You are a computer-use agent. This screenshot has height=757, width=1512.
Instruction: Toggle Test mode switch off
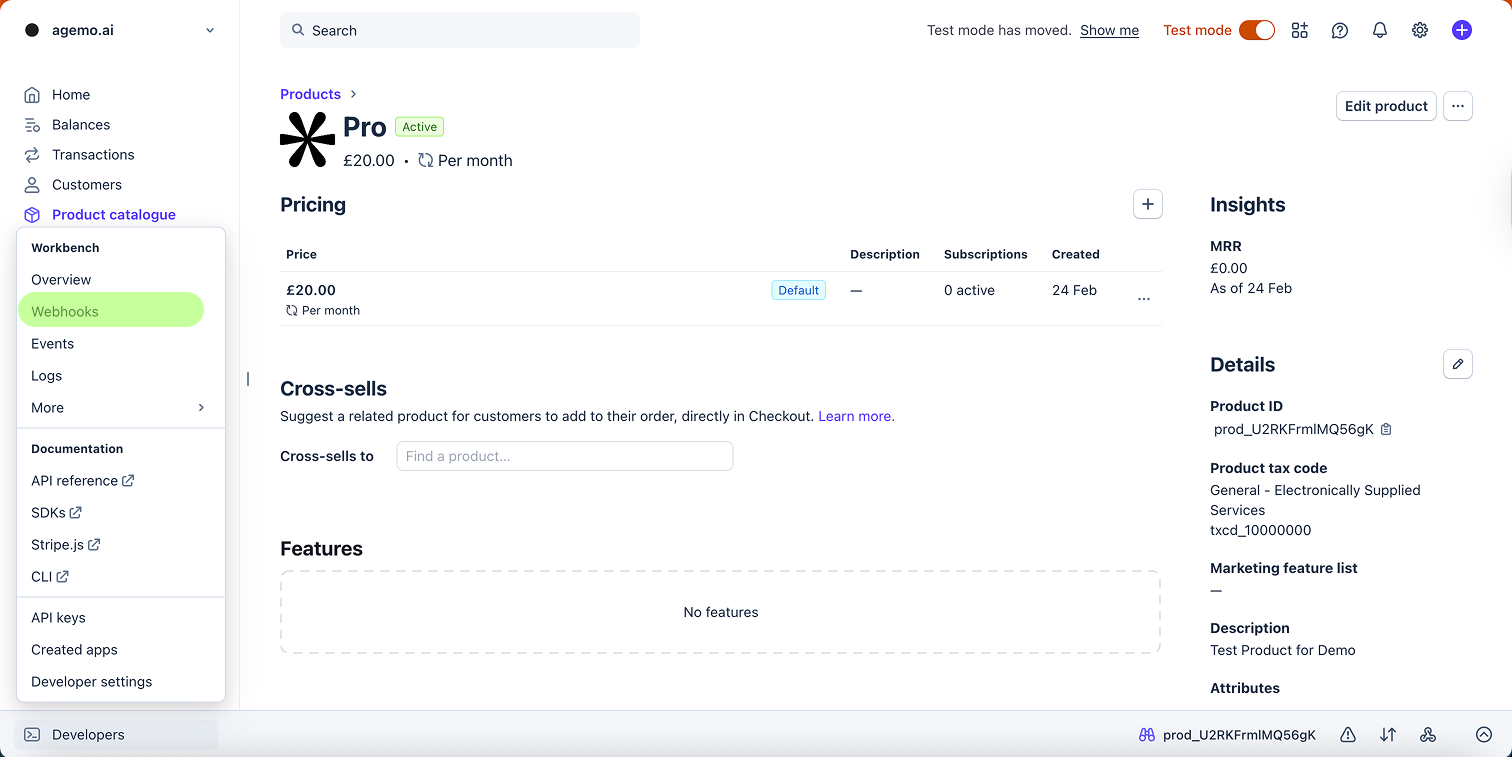point(1257,30)
